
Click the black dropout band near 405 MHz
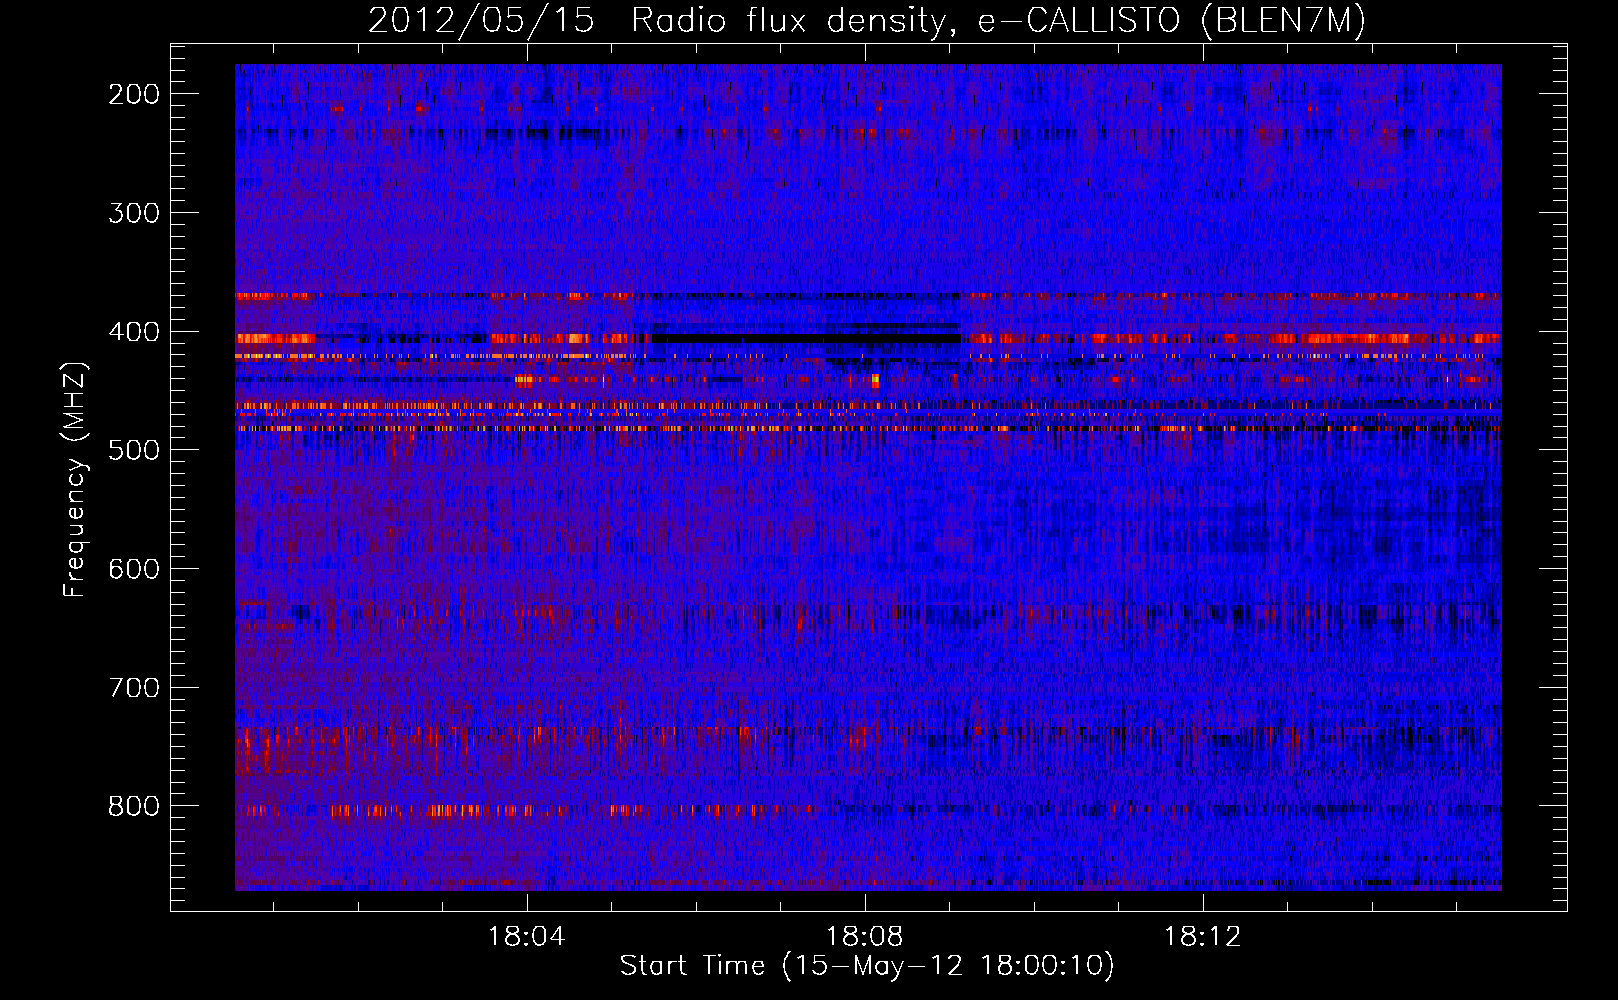pos(806,338)
